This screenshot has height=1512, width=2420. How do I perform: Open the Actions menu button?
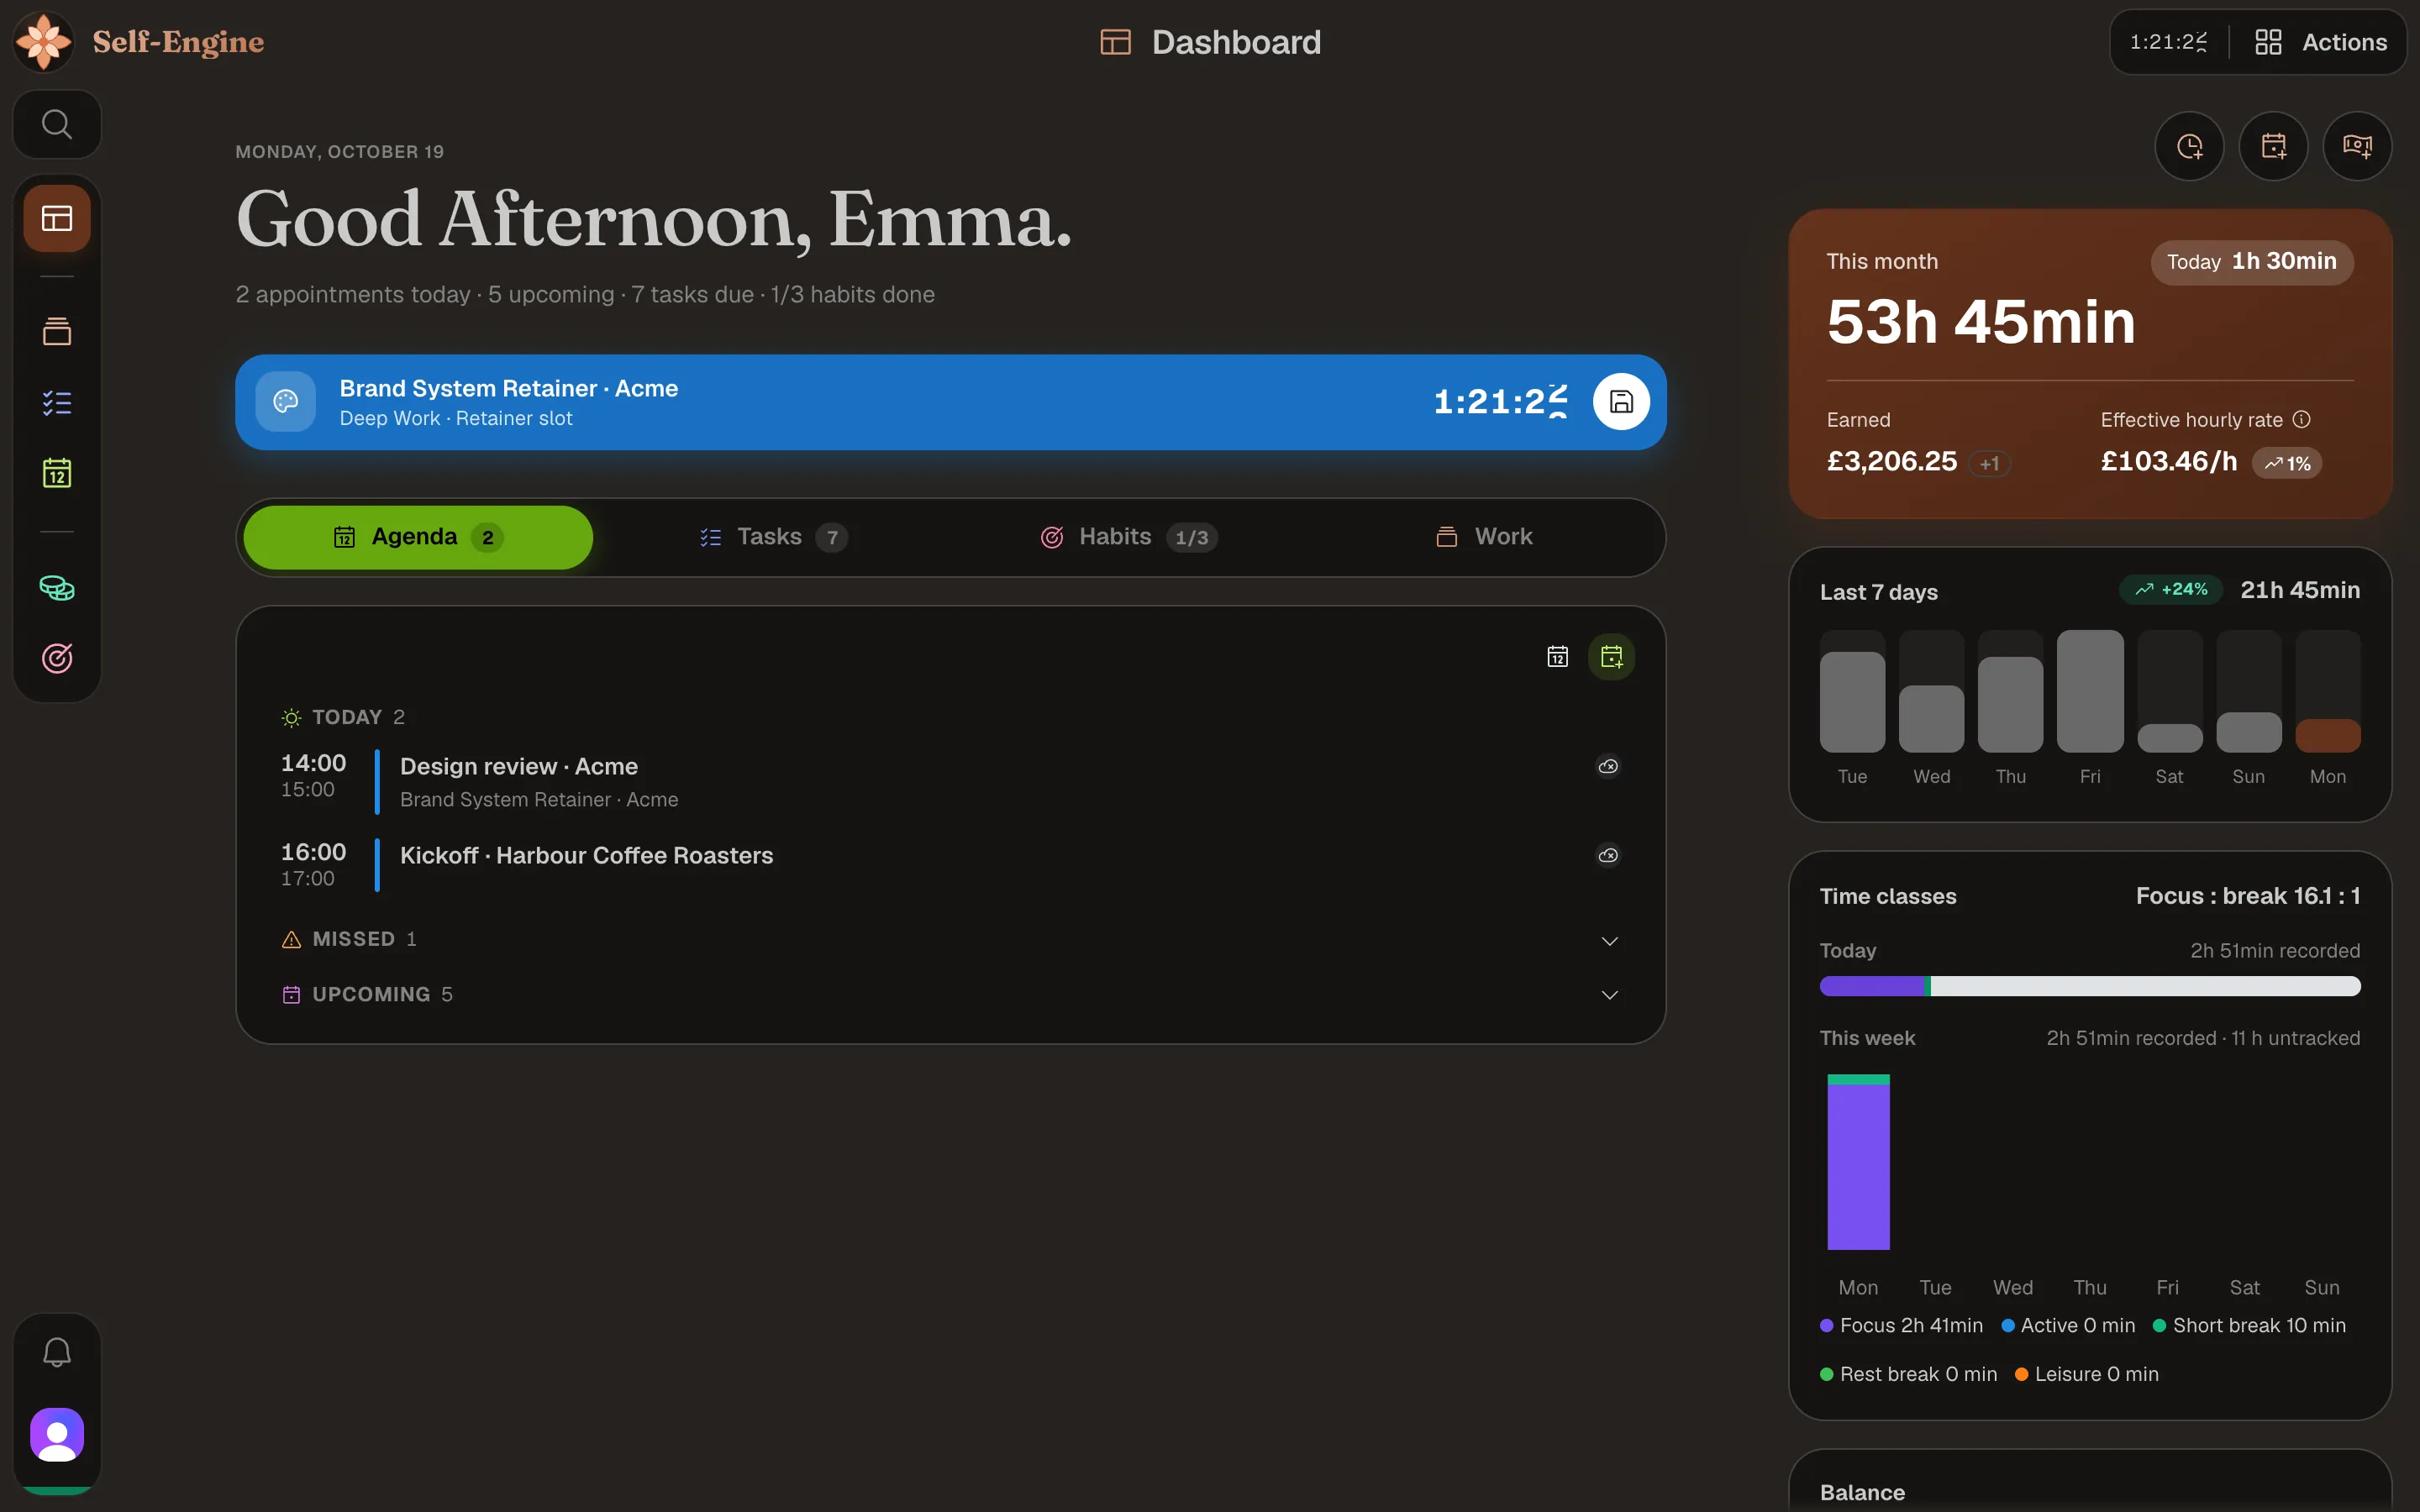[x=2321, y=42]
